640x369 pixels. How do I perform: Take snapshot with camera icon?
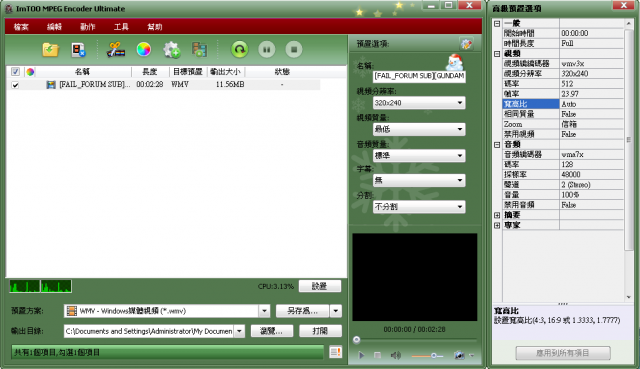pyautogui.click(x=459, y=355)
